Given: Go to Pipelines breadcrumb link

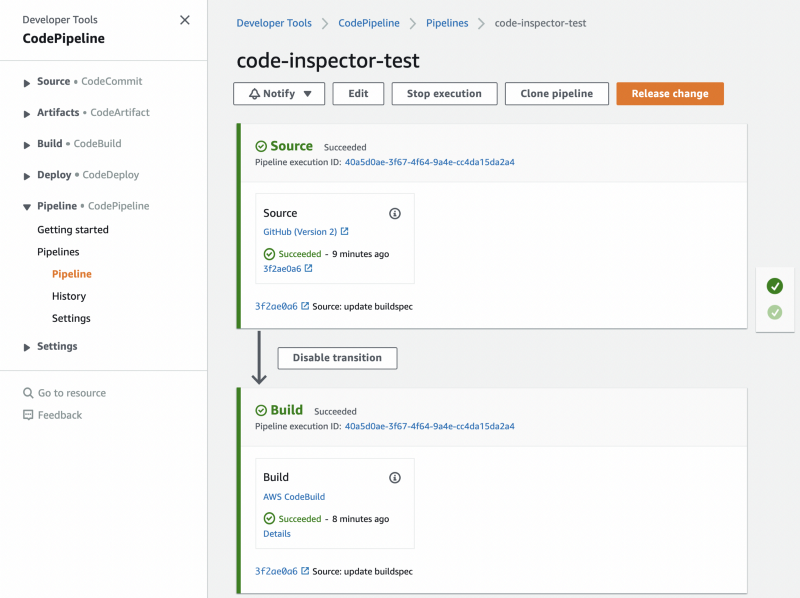Looking at the screenshot, I should (447, 23).
